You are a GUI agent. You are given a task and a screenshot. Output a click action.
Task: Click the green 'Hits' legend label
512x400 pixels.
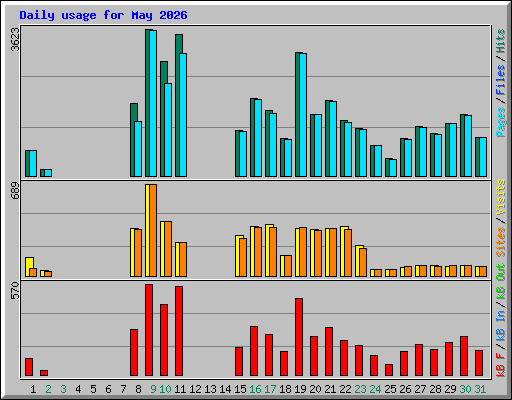501,41
